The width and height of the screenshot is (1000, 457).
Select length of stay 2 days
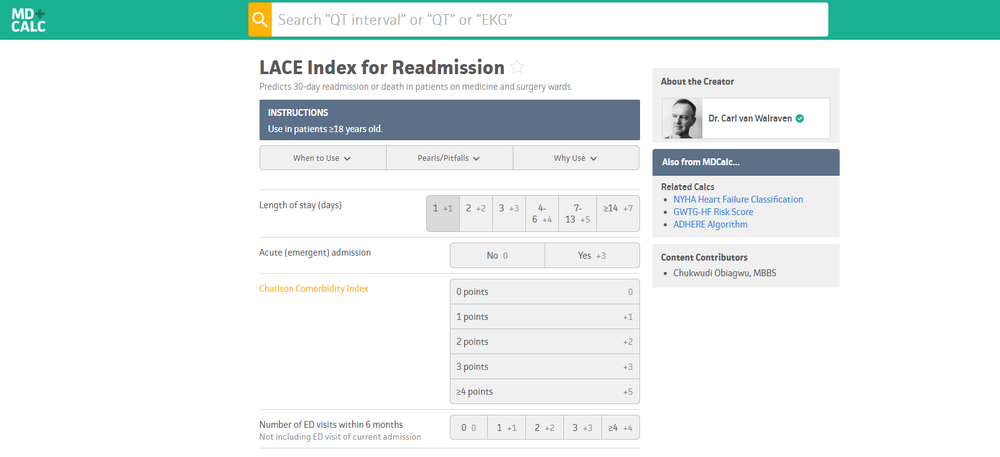click(476, 214)
